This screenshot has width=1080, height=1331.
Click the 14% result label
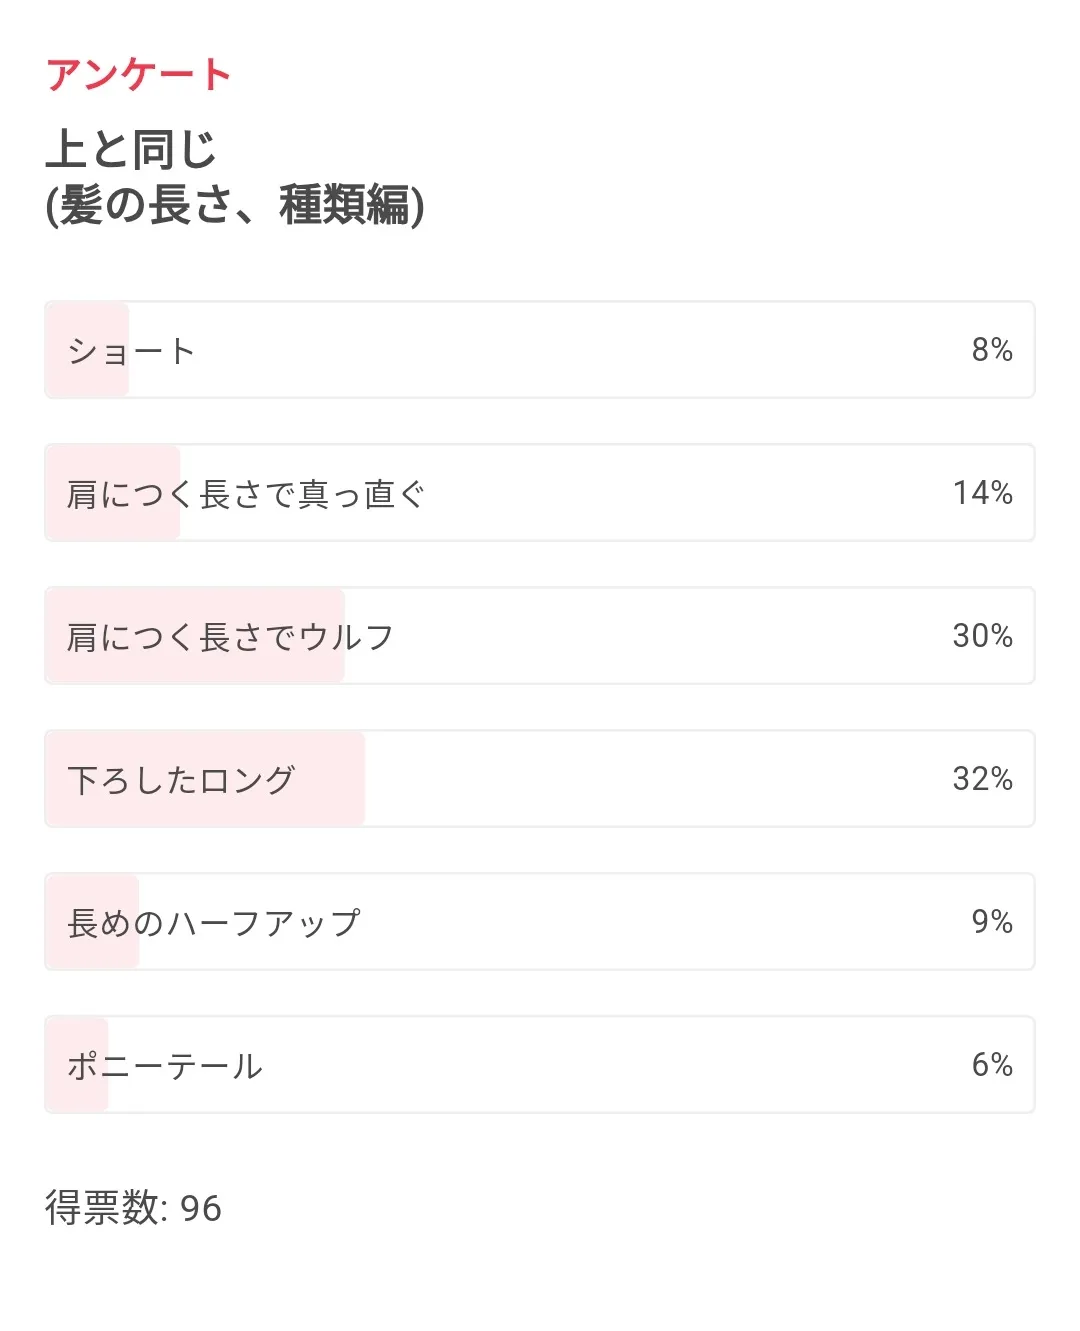[983, 493]
